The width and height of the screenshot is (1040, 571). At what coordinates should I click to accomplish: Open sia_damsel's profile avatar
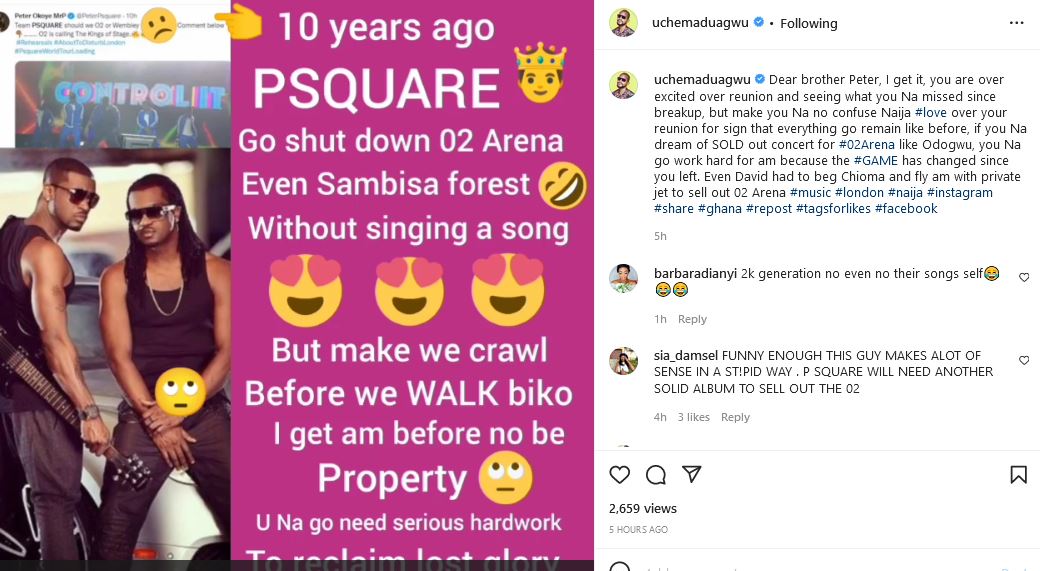pyautogui.click(x=624, y=361)
